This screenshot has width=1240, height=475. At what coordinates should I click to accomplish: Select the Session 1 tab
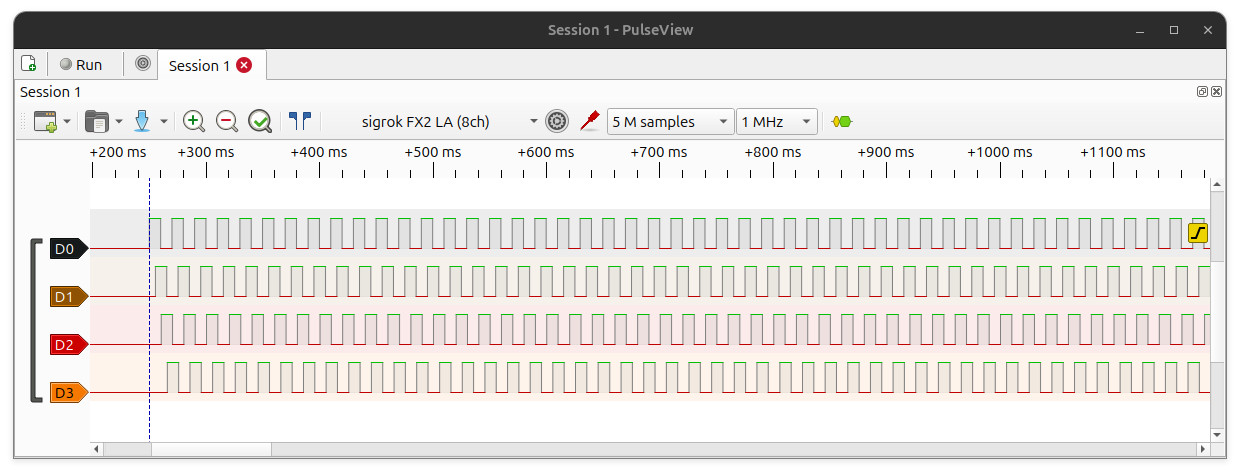198,65
